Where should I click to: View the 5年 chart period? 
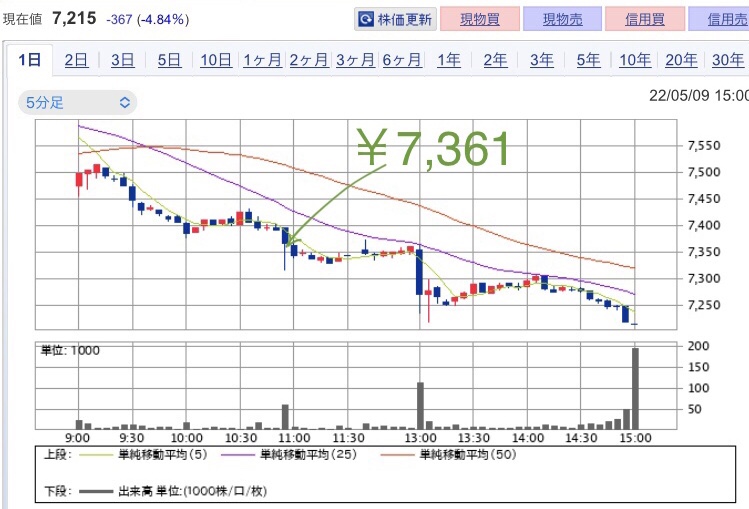588,60
